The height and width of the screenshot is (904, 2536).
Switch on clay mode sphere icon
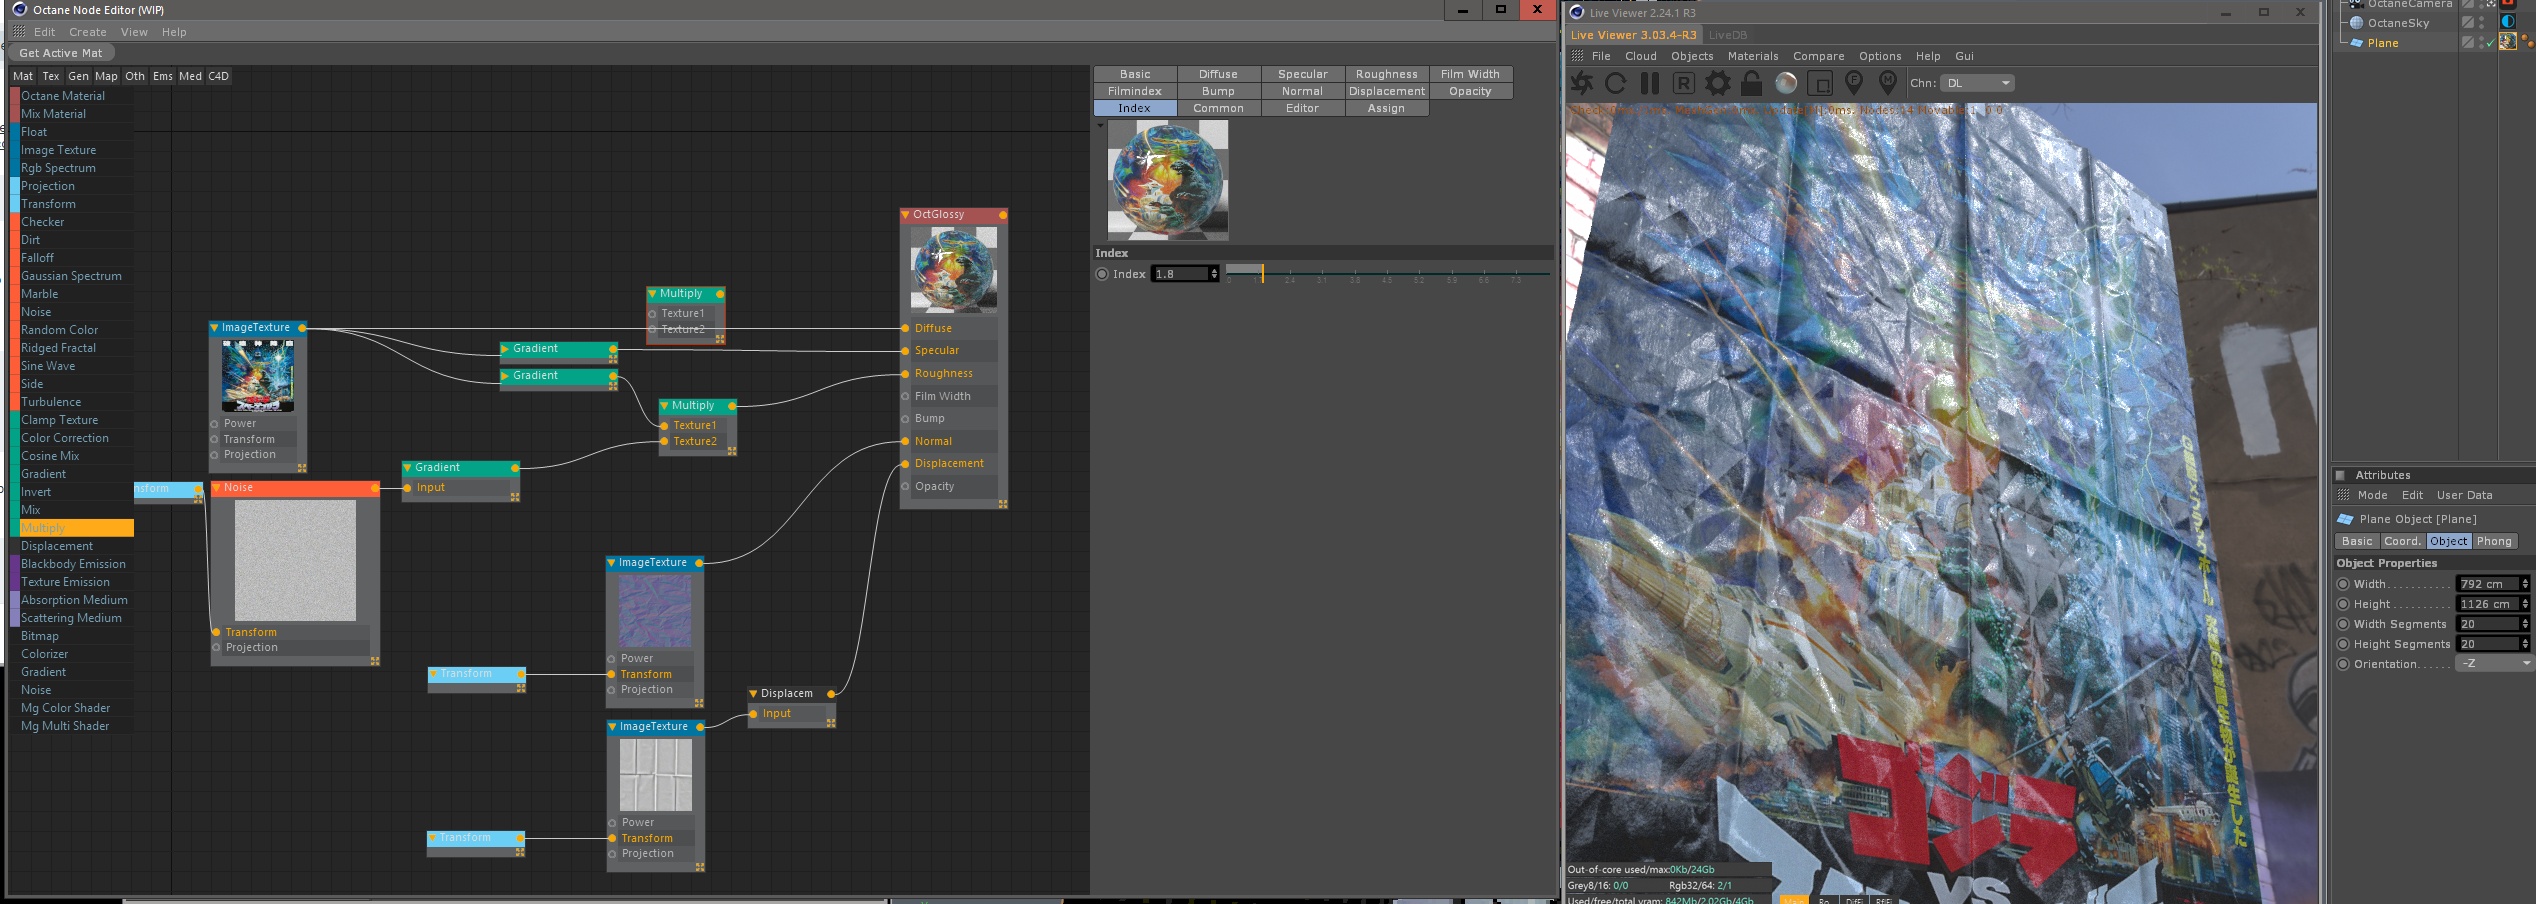pos(1786,83)
